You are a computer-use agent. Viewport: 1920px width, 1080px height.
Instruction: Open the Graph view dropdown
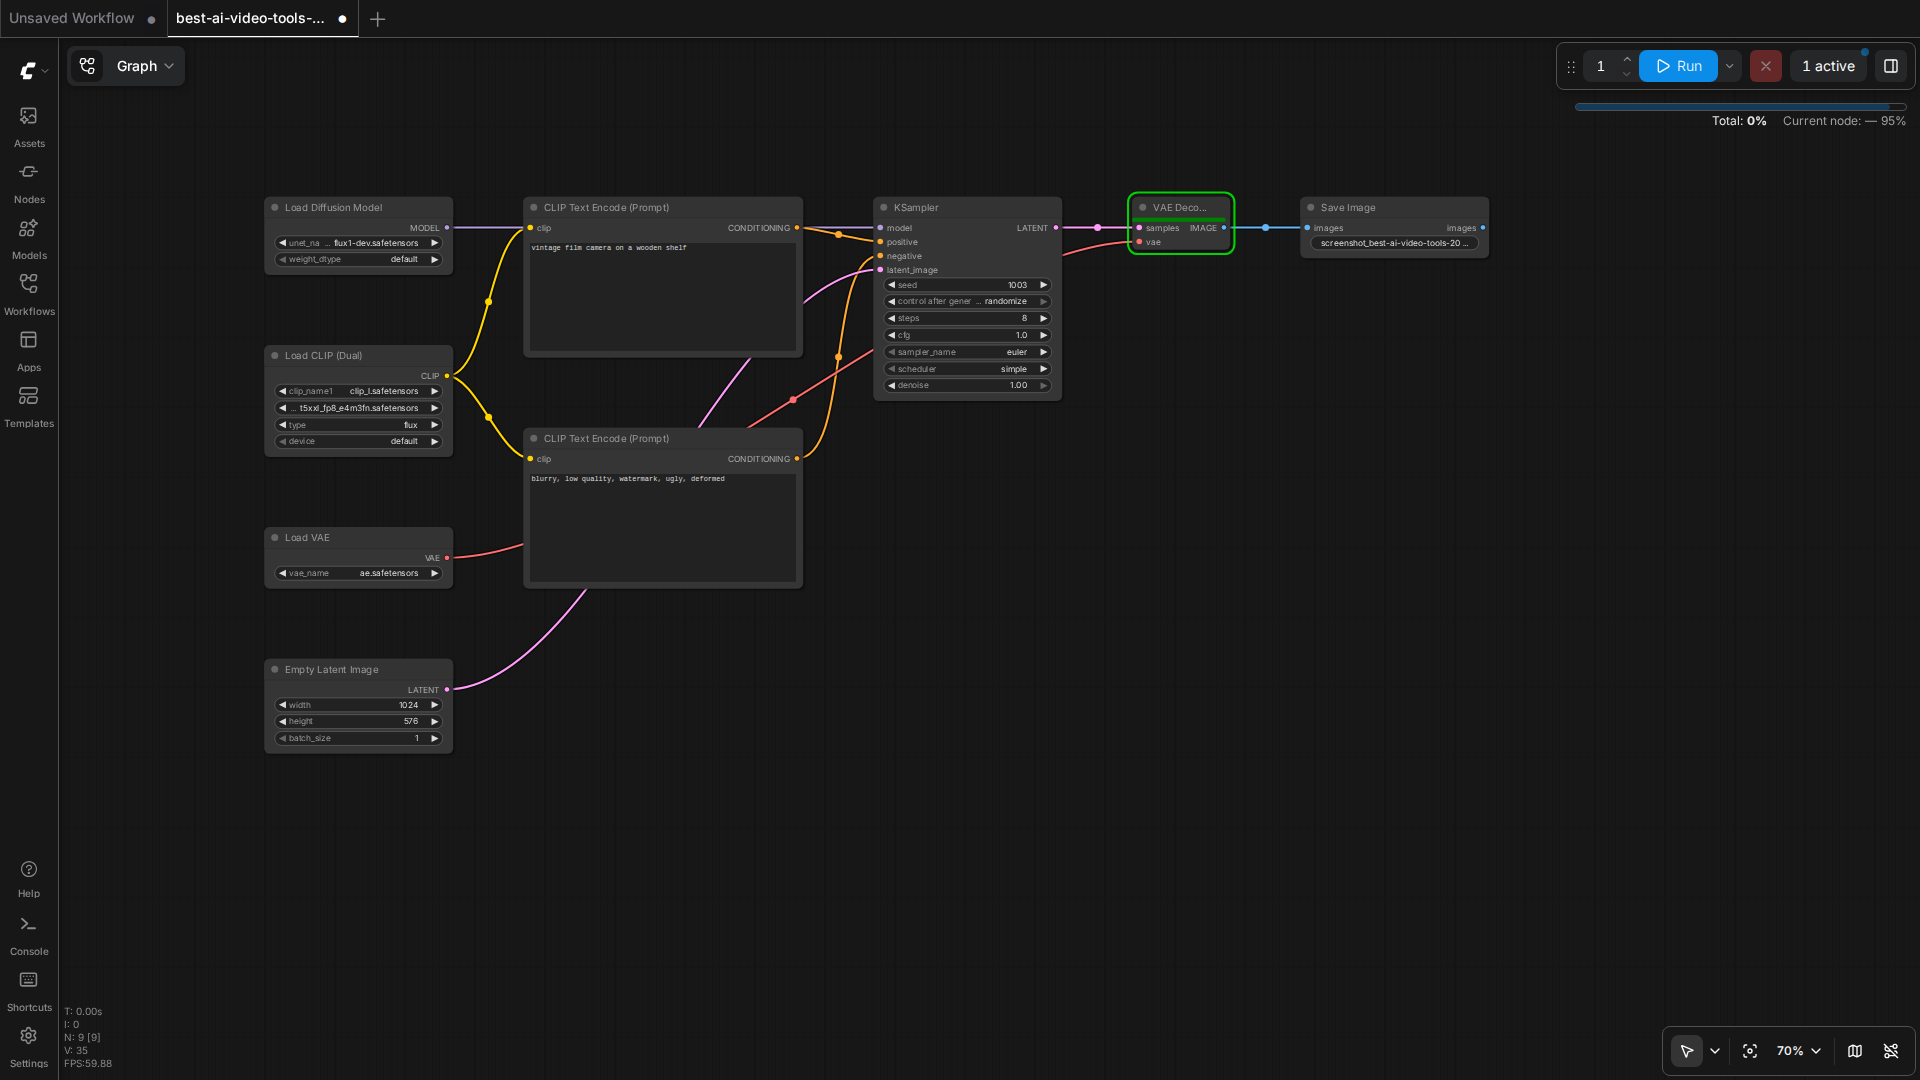(x=146, y=66)
